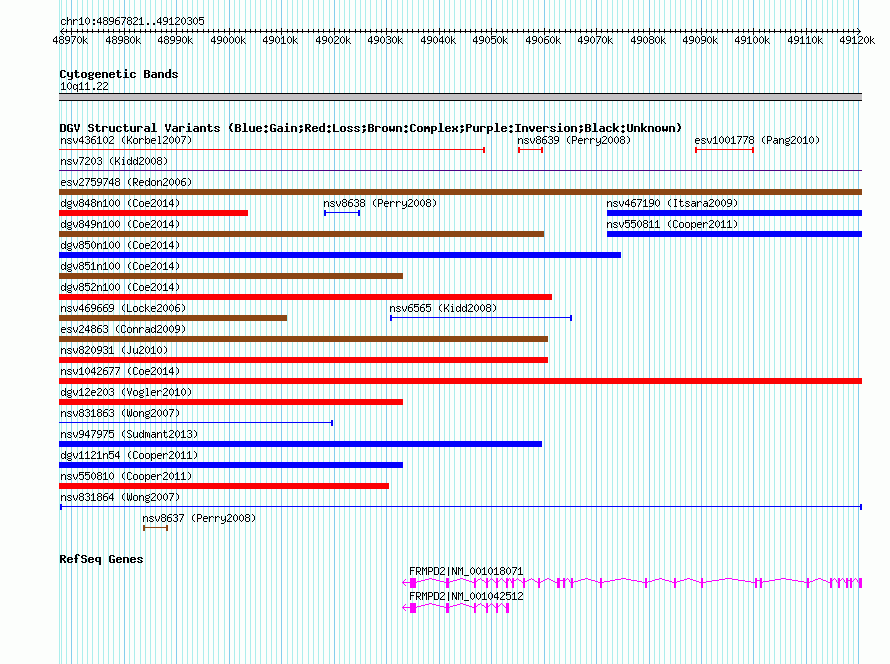890x664 pixels.
Task: Open the nsv8637 (Perry2008) label
Action: pyautogui.click(x=199, y=518)
